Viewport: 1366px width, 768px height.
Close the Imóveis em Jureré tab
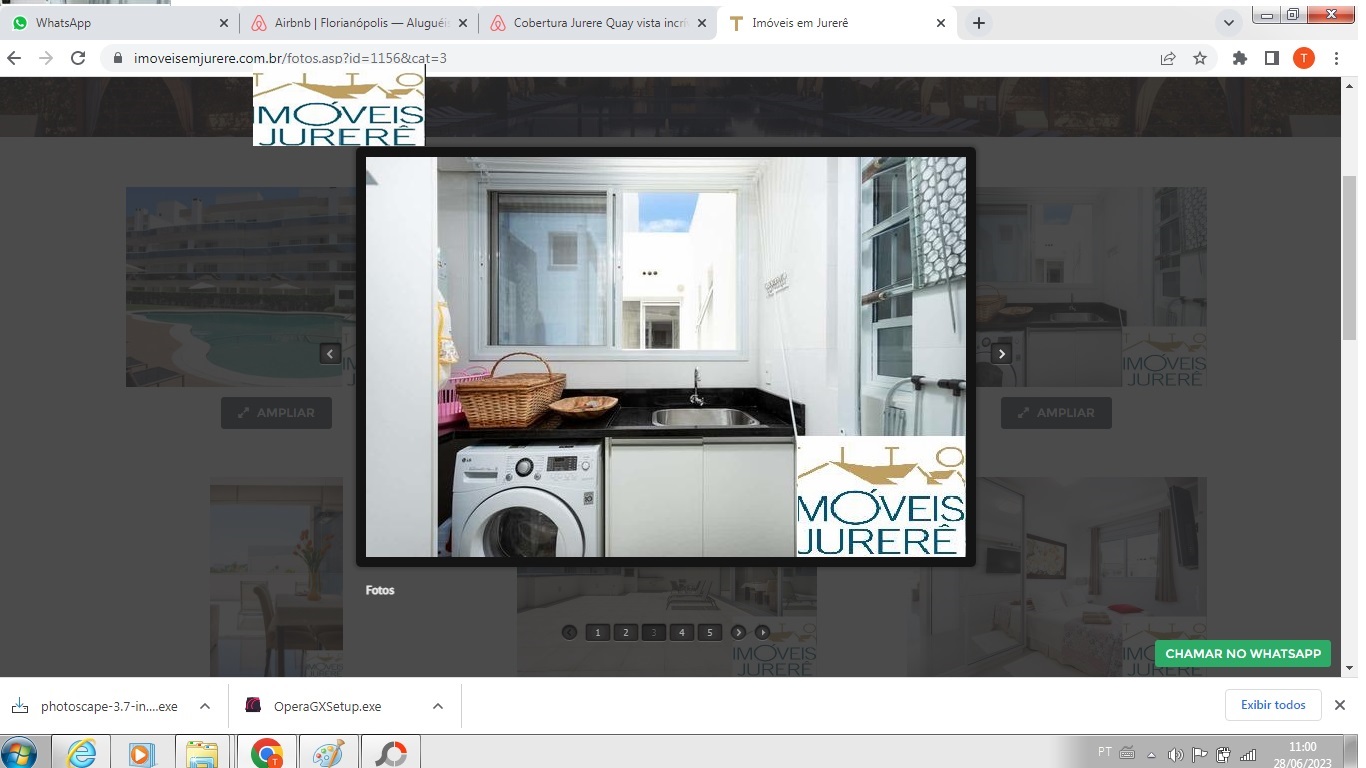[x=941, y=23]
